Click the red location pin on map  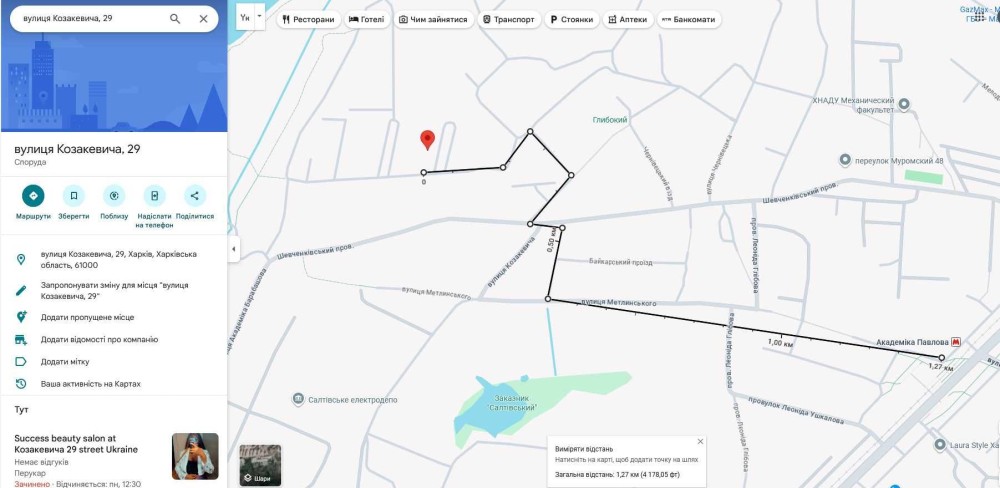427,140
